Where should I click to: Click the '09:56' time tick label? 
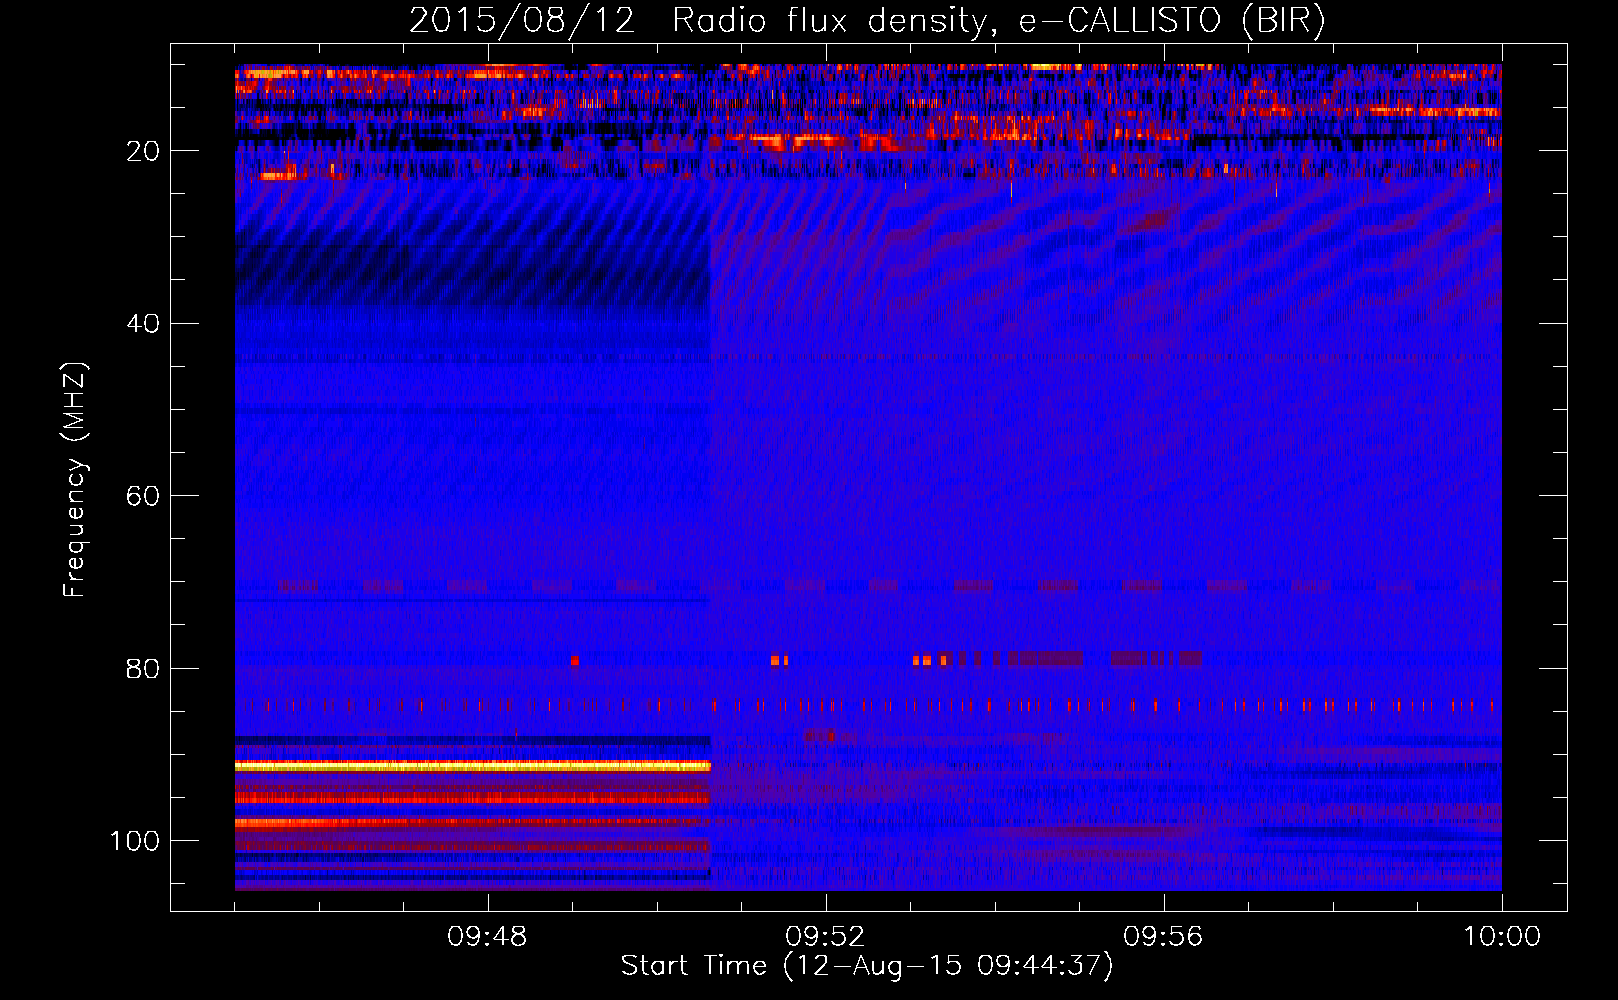point(1164,937)
